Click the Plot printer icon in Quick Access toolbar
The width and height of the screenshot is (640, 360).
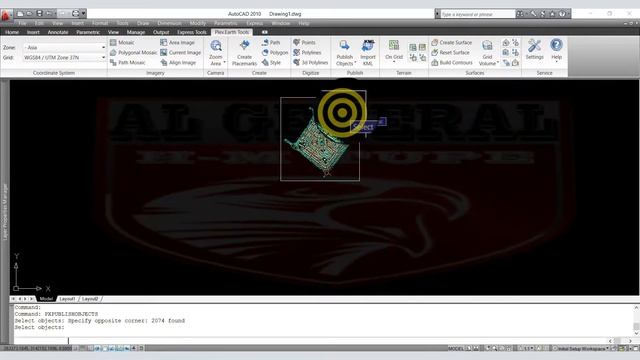75,13
